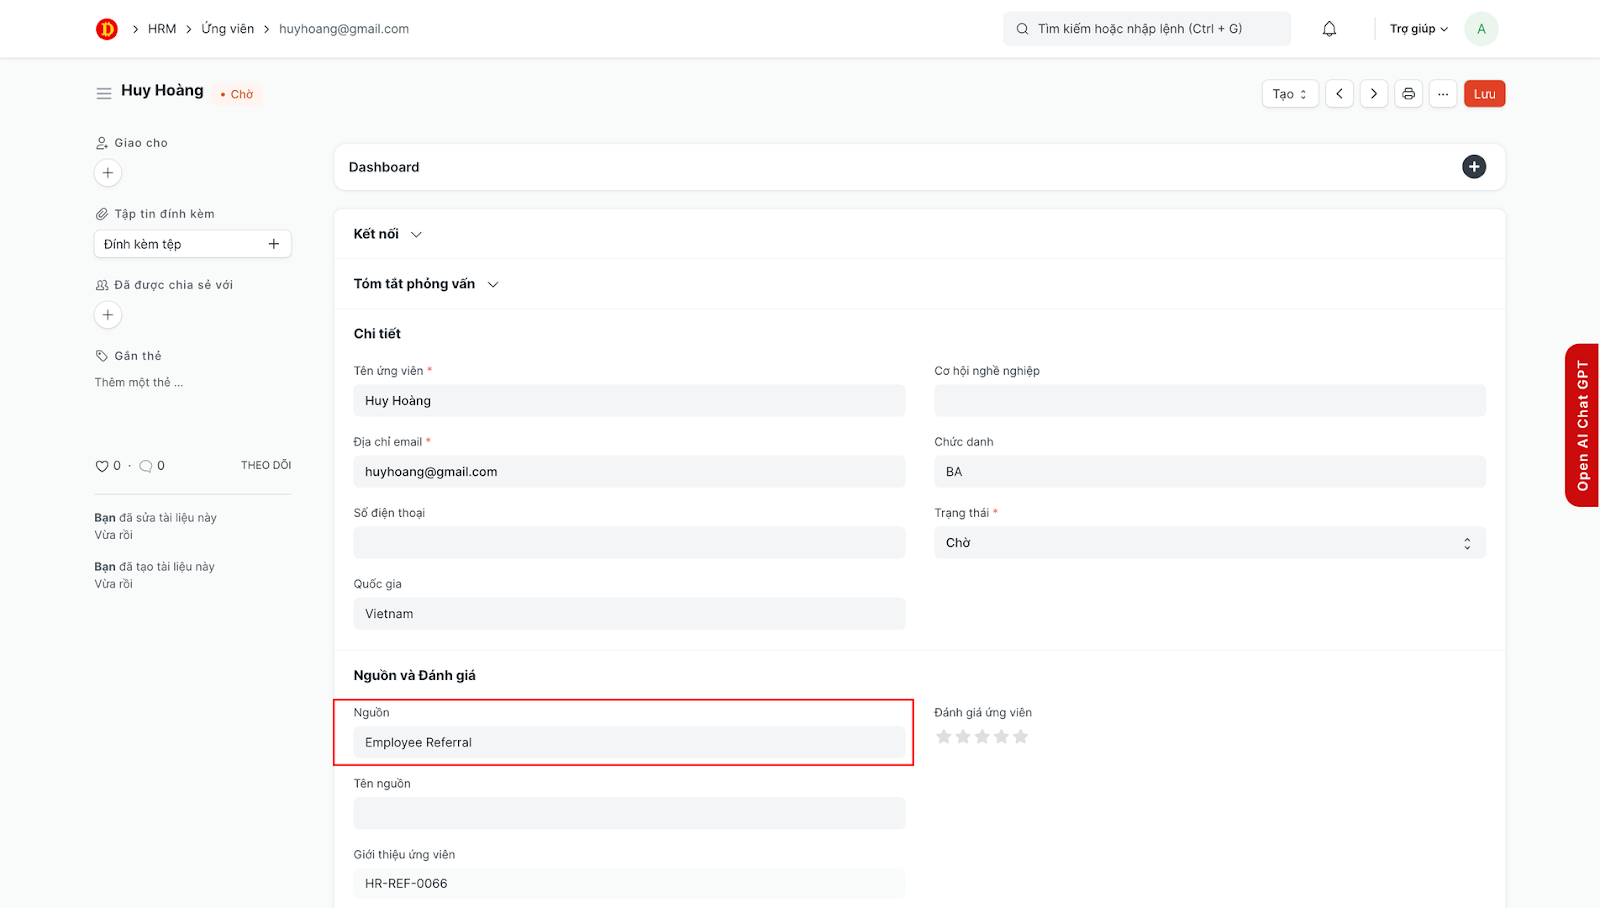Rate candidate five stars
1600x908 pixels.
coord(1020,737)
